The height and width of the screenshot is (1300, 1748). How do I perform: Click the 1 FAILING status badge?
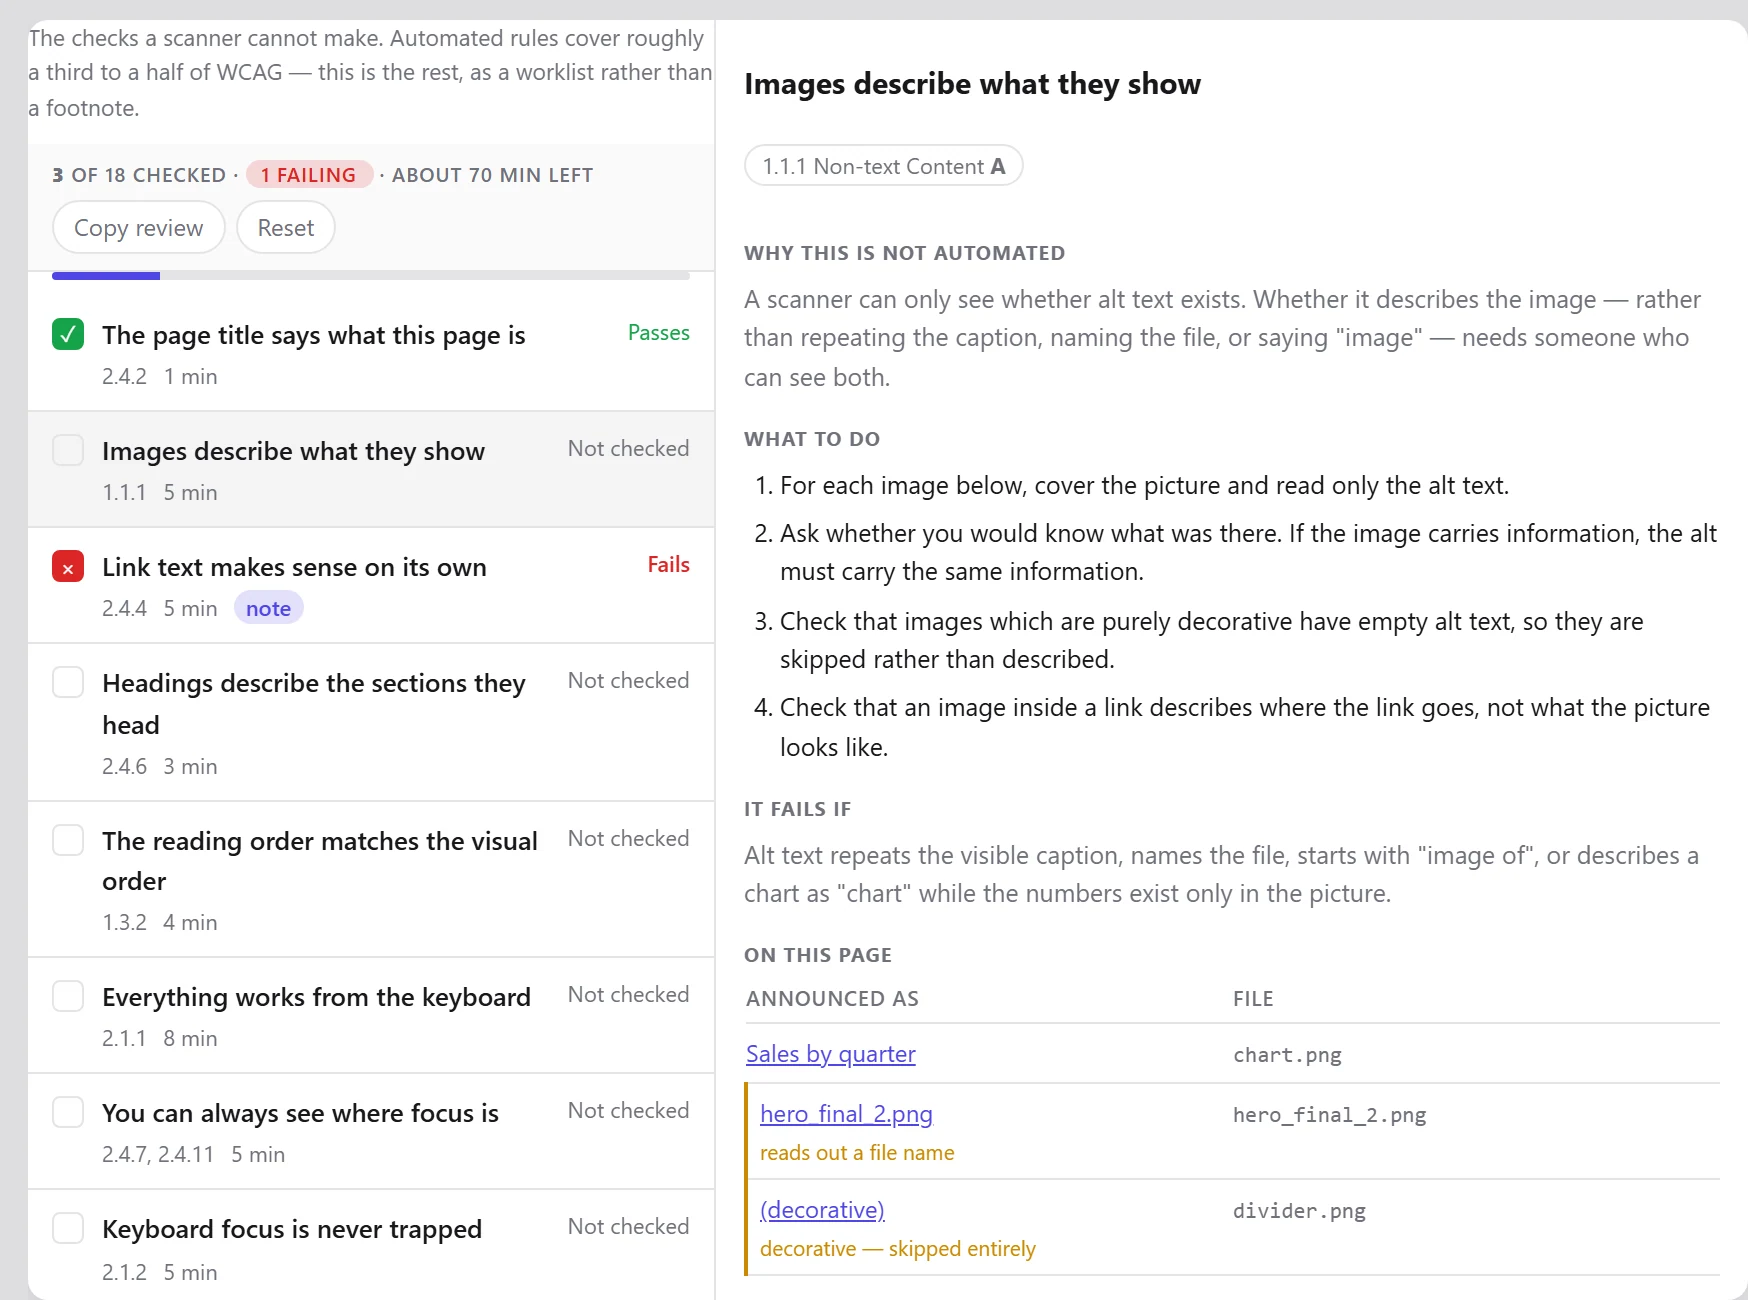tap(309, 175)
